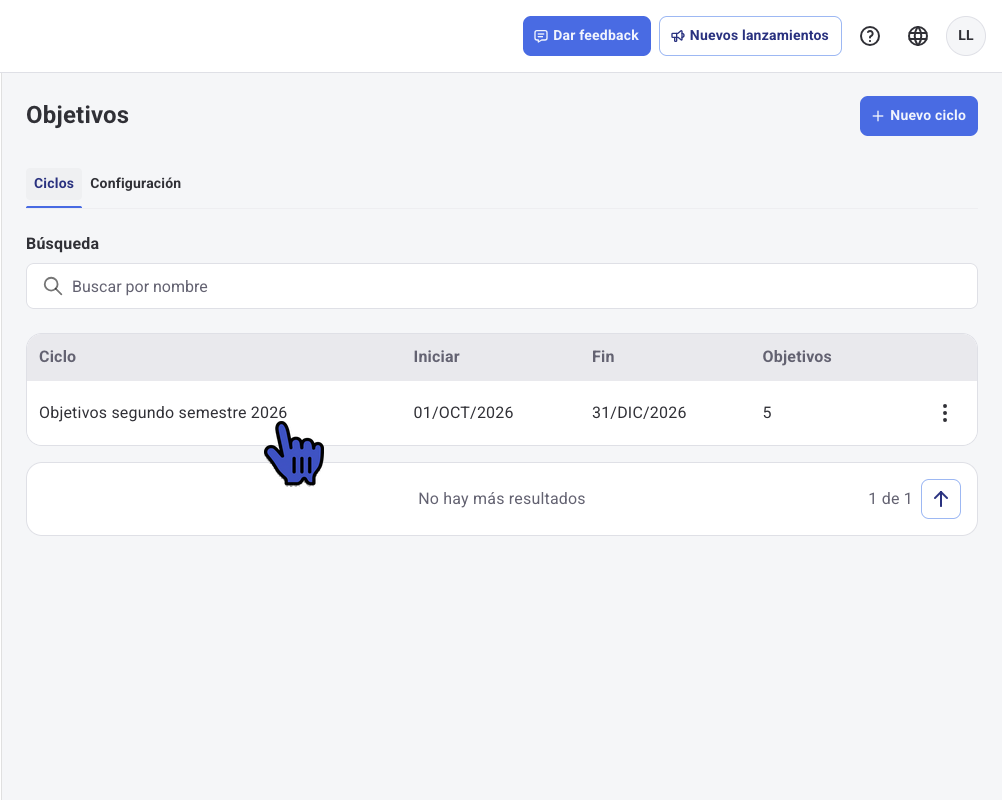Viewport: 1002px width, 800px height.
Task: Click No hay más resultados message
Action: click(502, 498)
